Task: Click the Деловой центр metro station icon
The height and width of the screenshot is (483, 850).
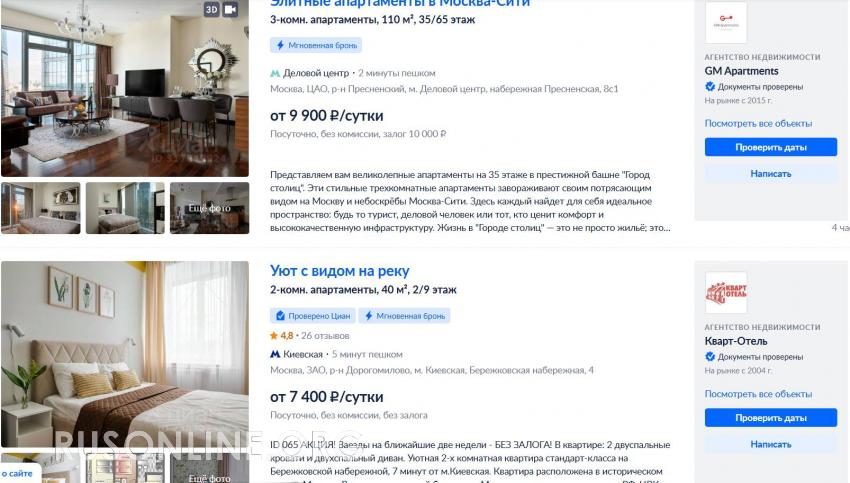Action: tap(275, 73)
